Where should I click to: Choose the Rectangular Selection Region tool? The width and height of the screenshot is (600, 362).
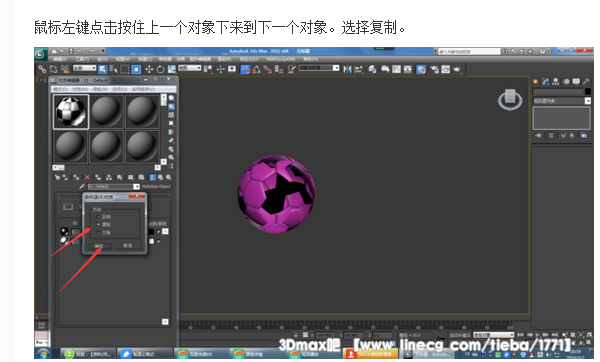(125, 69)
